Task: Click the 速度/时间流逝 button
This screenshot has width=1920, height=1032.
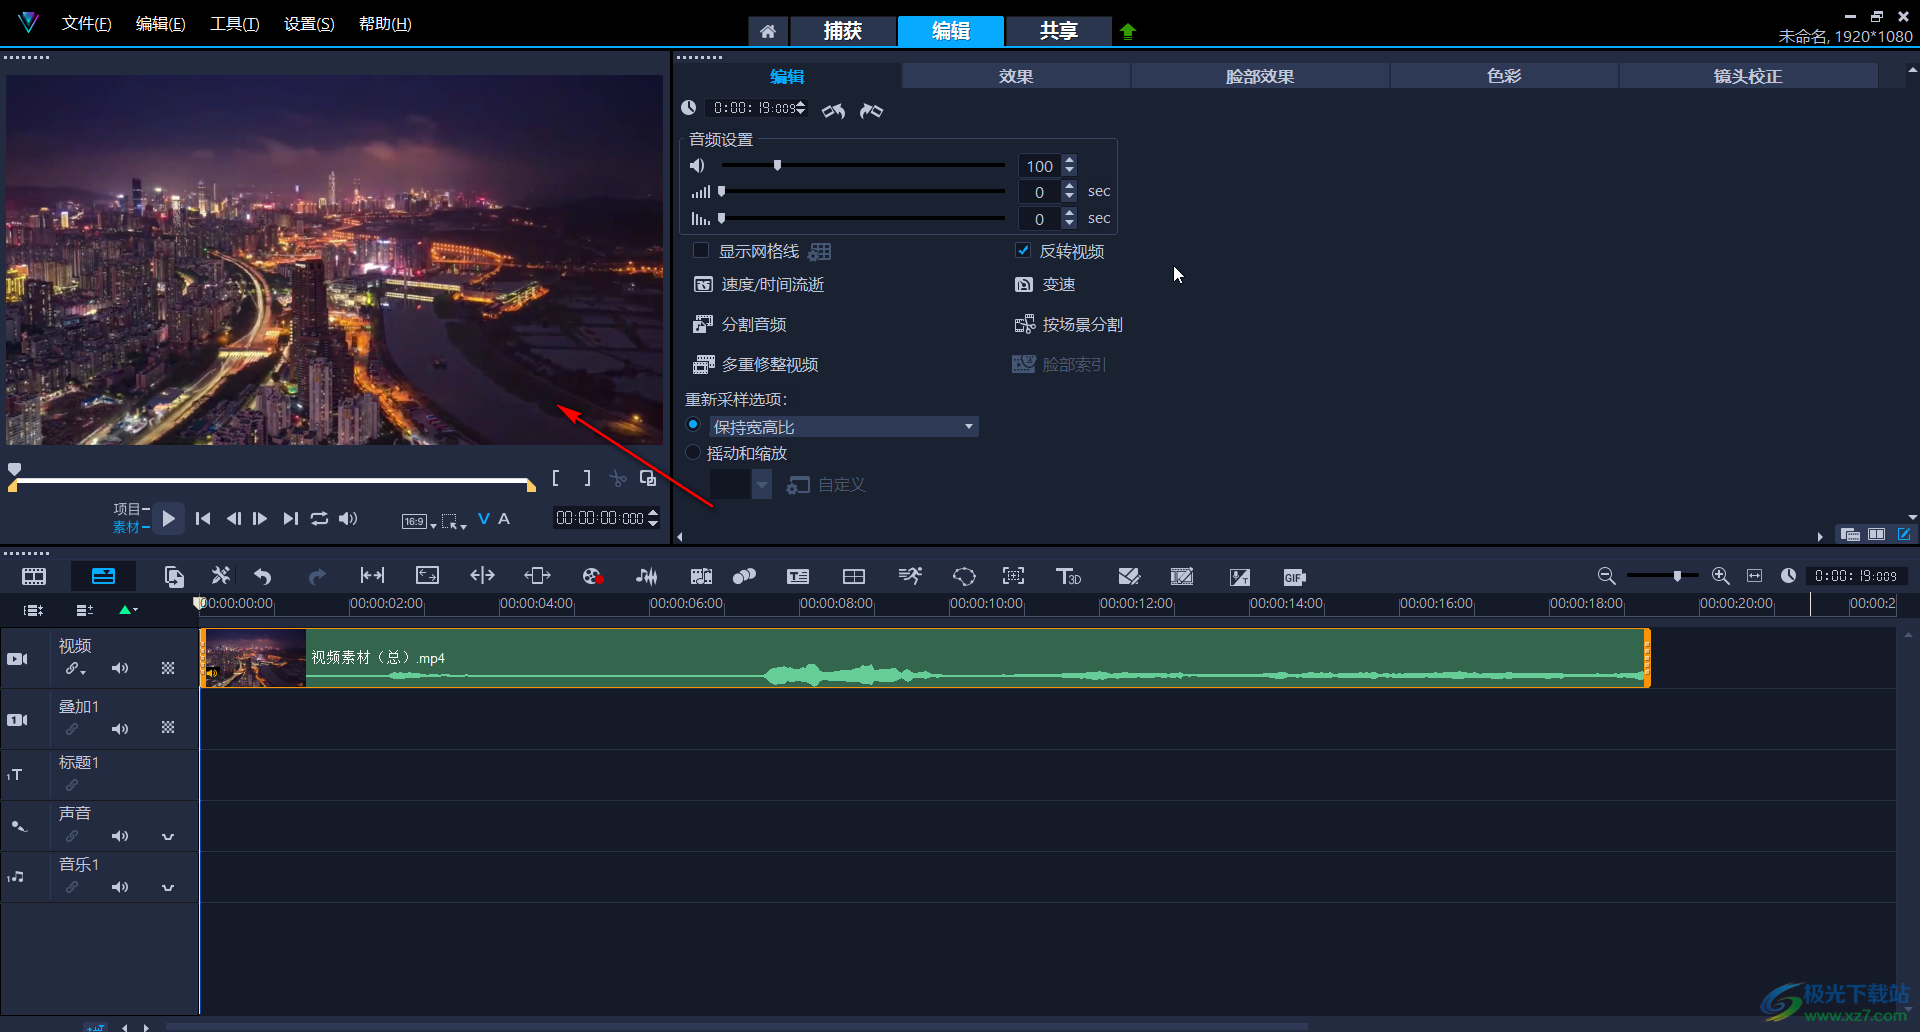Action: [x=759, y=284]
